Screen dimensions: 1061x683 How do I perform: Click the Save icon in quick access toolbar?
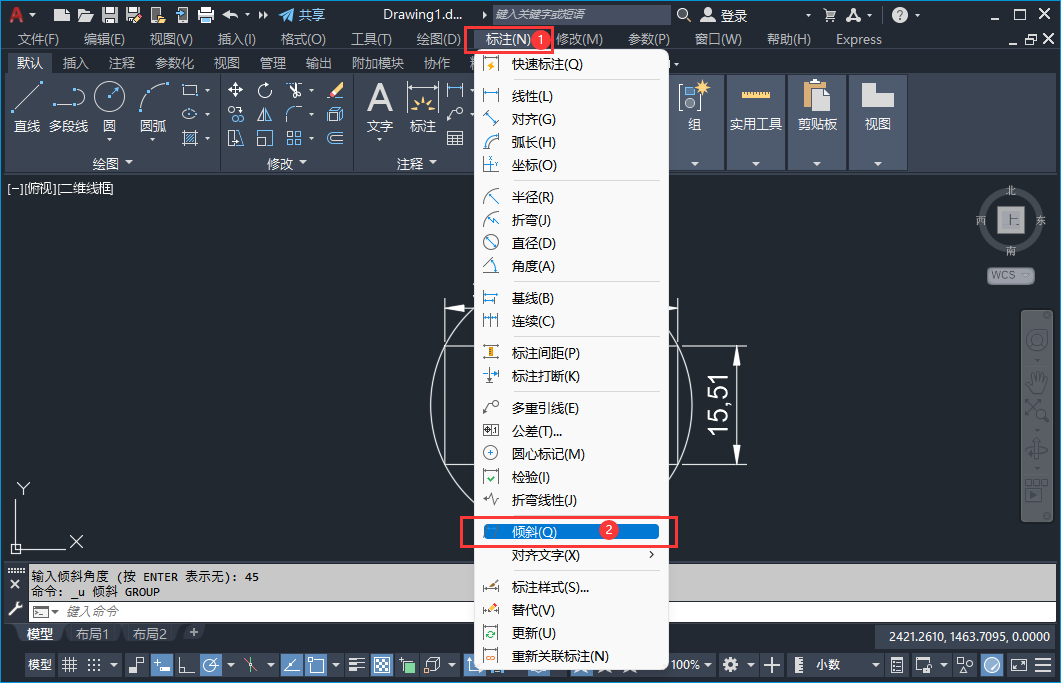click(x=110, y=15)
